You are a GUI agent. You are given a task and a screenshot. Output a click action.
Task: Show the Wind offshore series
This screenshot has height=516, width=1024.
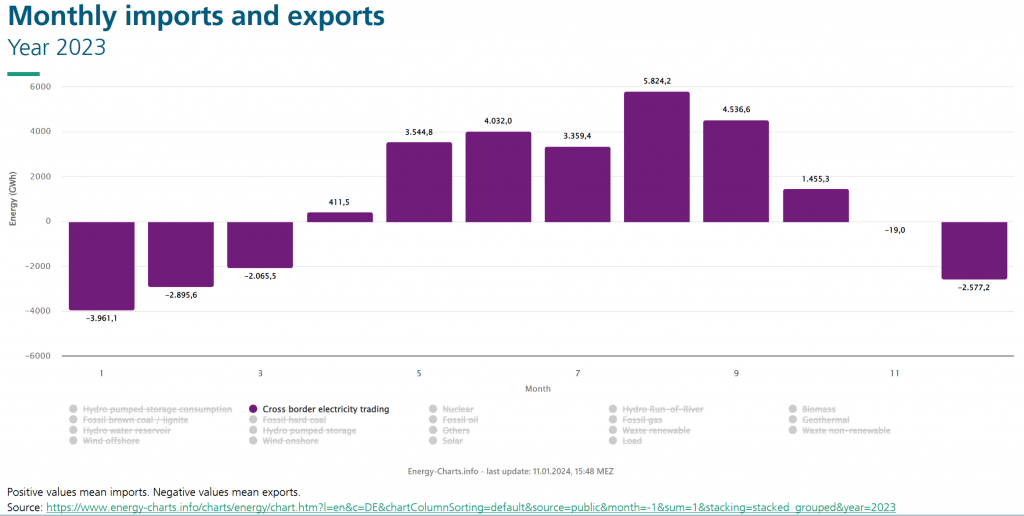pos(104,441)
